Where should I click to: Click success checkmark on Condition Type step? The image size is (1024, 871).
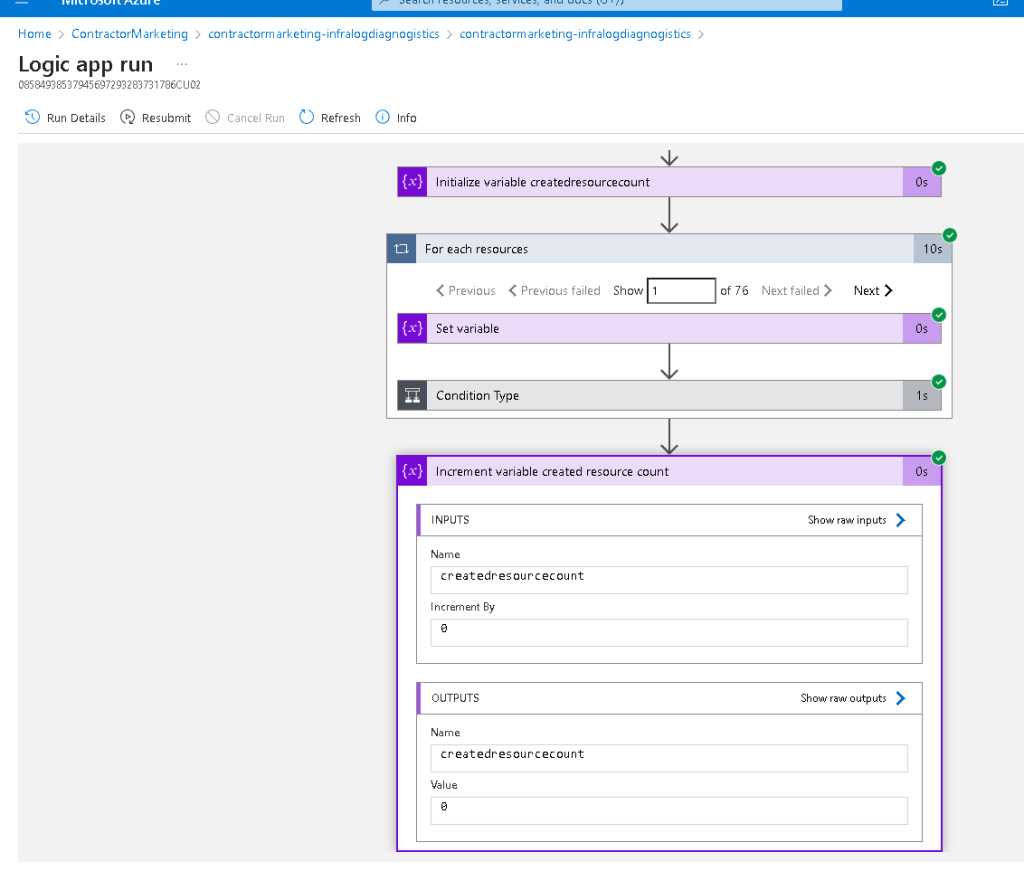(x=938, y=382)
